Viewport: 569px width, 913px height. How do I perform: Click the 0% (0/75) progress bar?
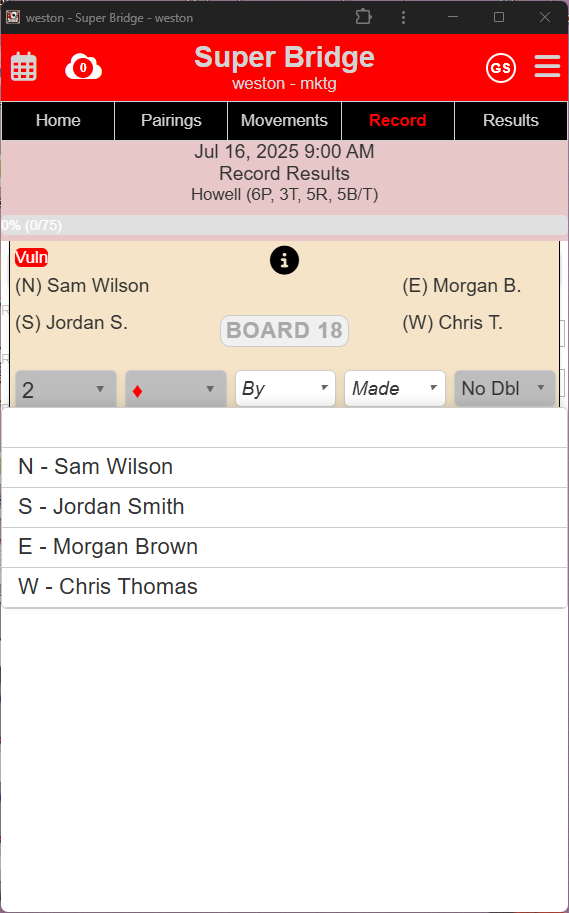284,225
